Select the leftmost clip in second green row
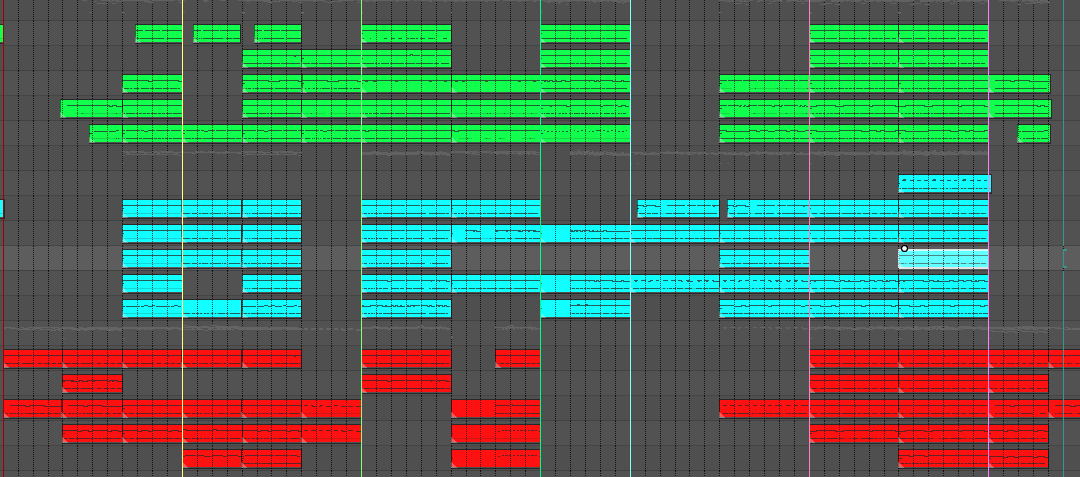 pyautogui.click(x=272, y=58)
